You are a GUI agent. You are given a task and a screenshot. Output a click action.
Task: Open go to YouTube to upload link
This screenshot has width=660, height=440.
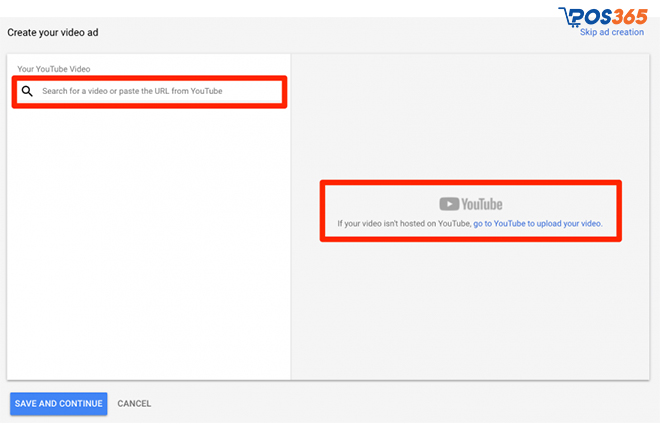(538, 224)
